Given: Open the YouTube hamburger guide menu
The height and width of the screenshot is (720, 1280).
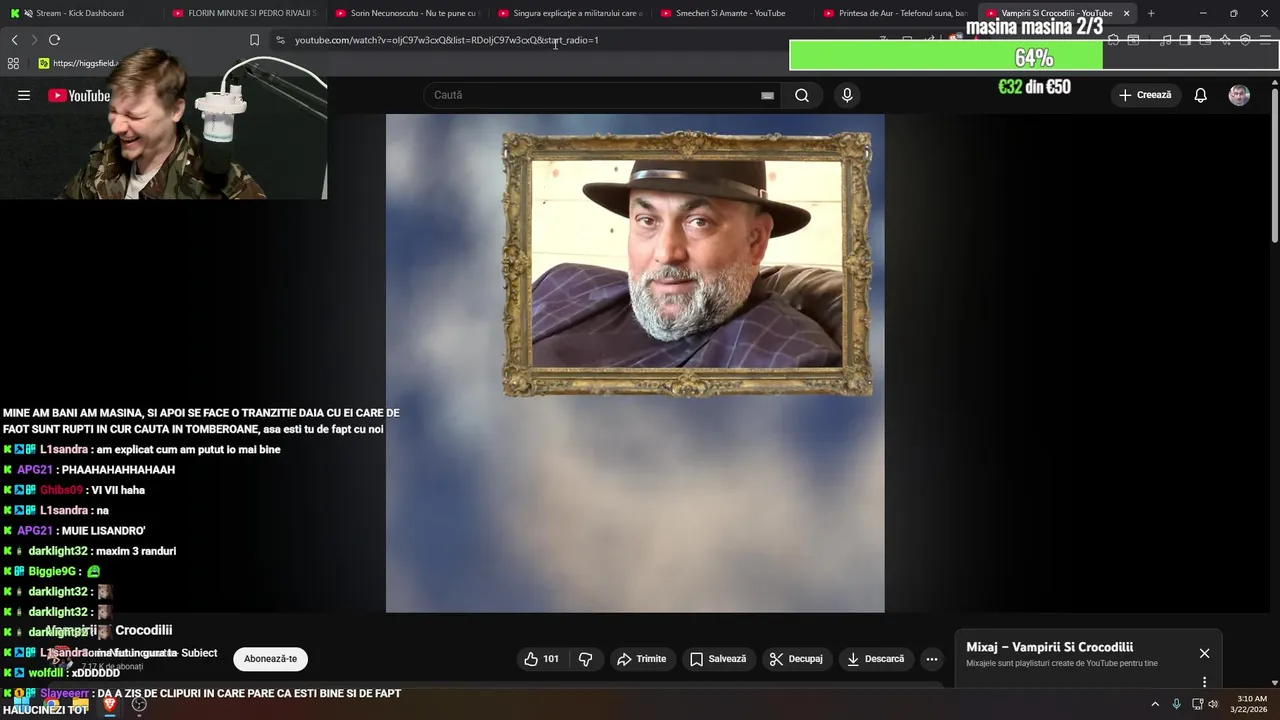Looking at the screenshot, I should pos(24,95).
